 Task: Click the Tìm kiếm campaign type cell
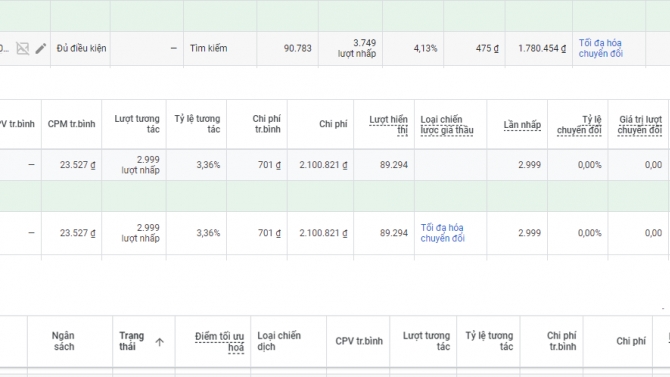pyautogui.click(x=209, y=48)
